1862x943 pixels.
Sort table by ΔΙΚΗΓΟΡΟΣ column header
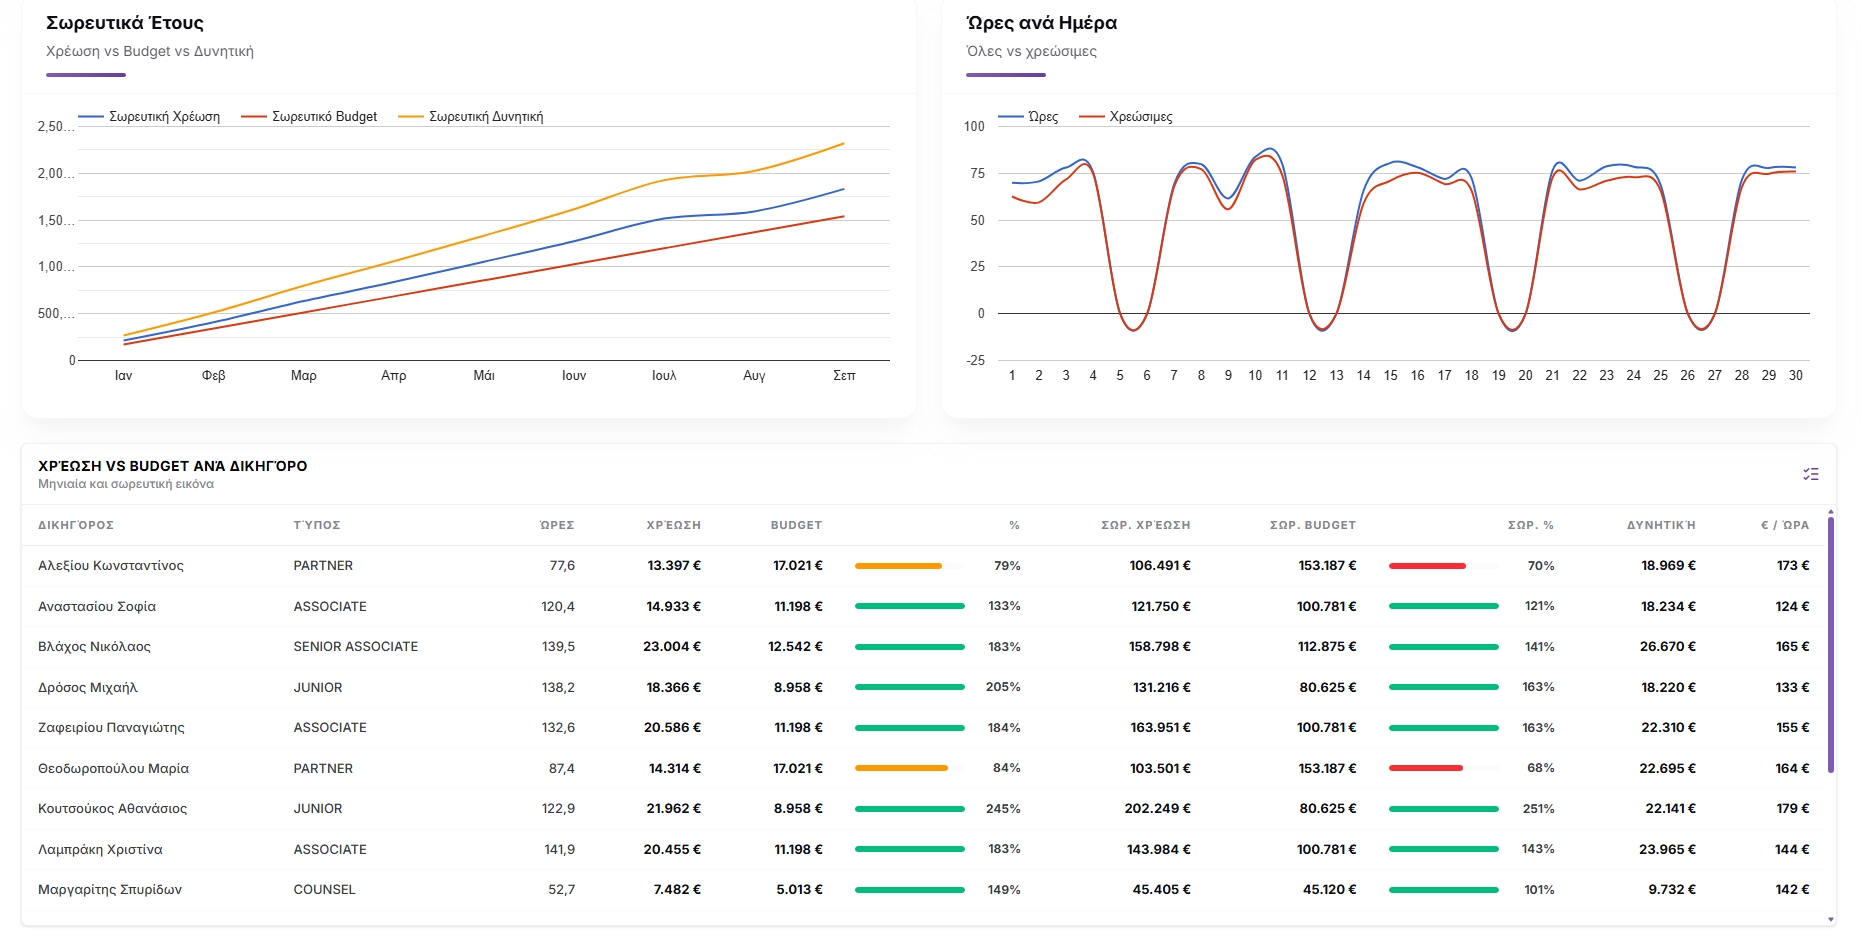pos(76,525)
